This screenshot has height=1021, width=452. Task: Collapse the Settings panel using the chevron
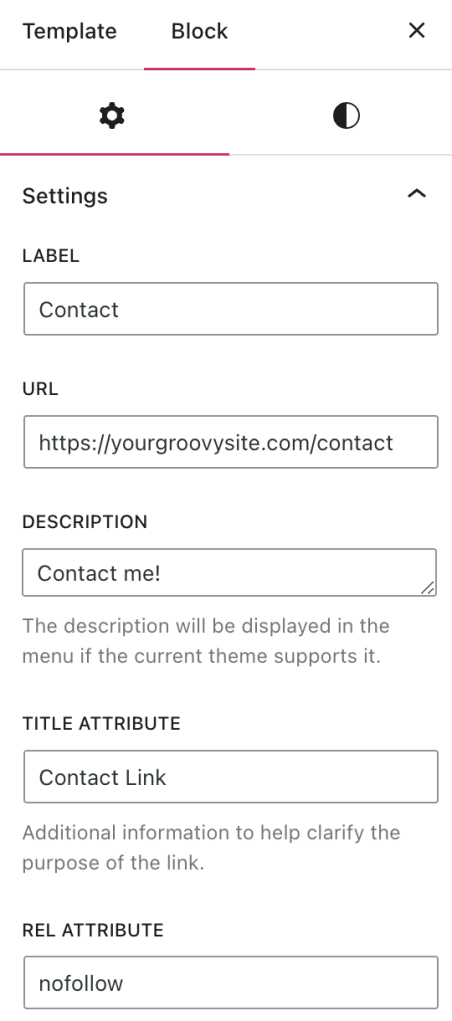(416, 193)
